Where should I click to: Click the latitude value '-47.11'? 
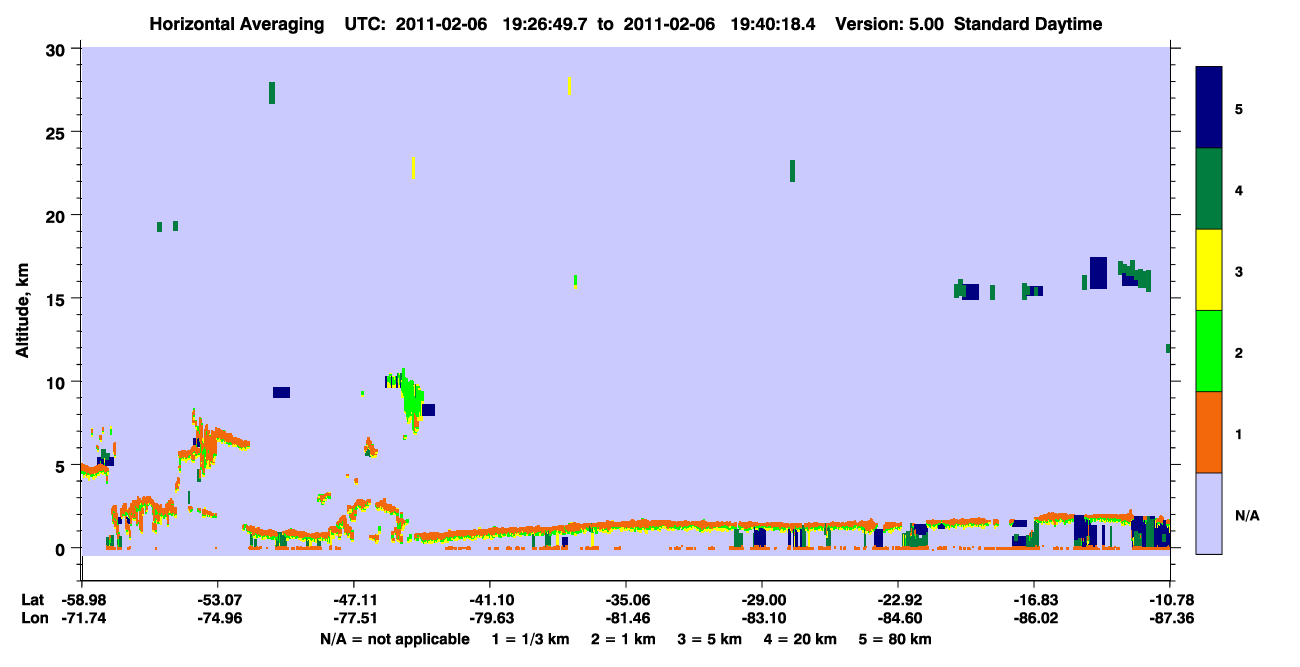click(x=354, y=600)
